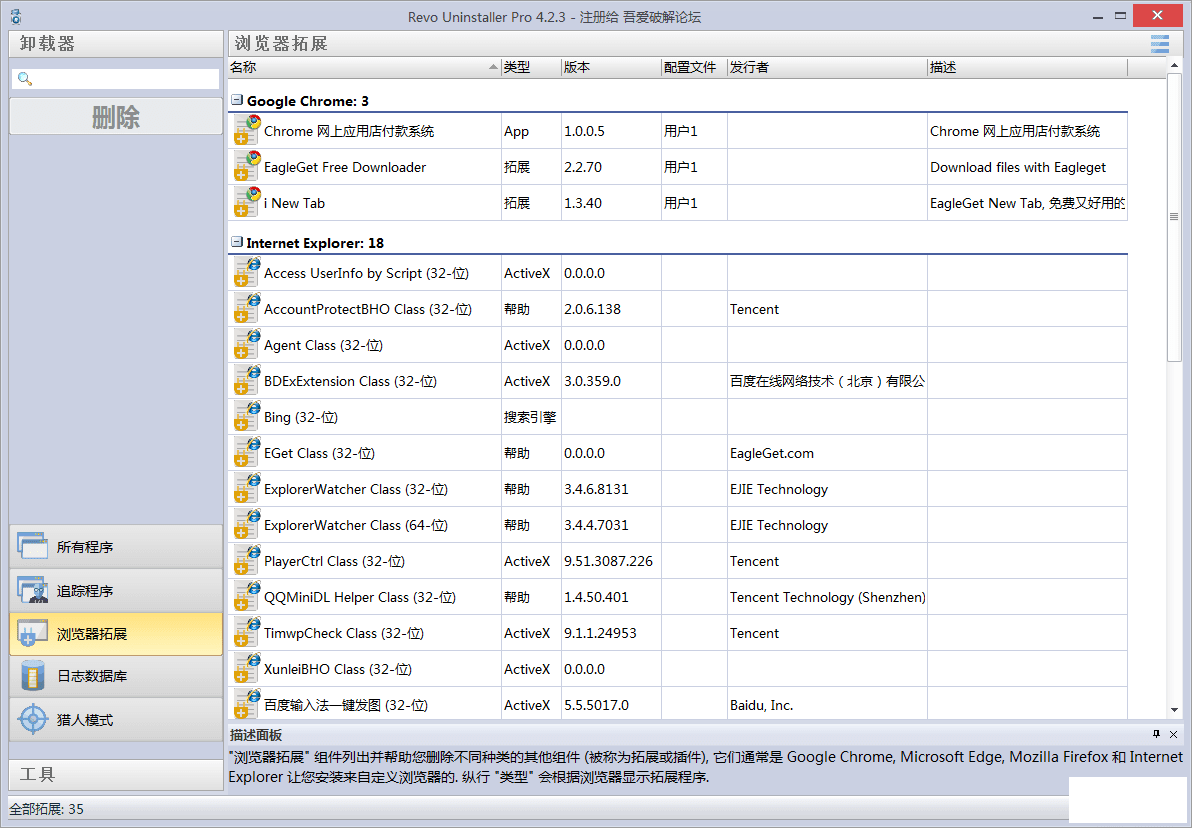
Task: Open the 卸载器 section header
Action: click(116, 43)
